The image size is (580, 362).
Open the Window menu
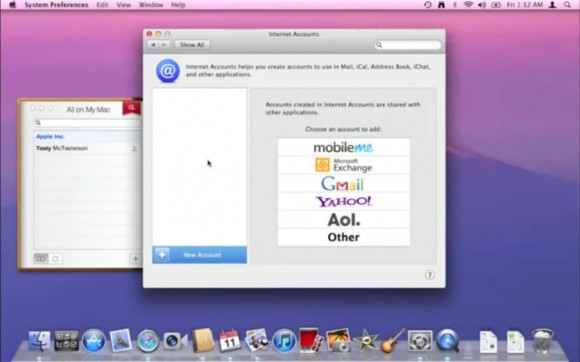click(x=151, y=5)
